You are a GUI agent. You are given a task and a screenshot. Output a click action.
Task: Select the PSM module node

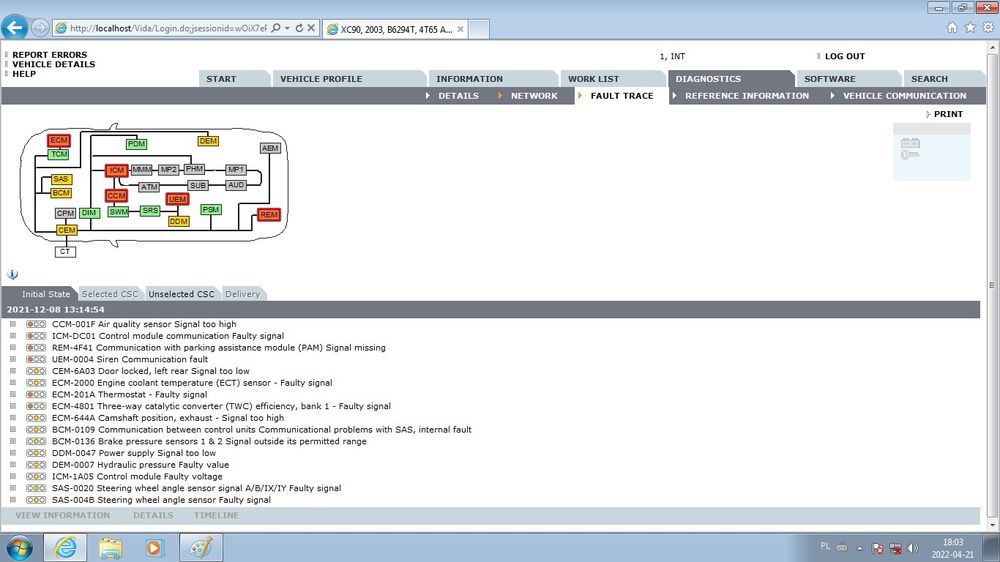click(x=210, y=209)
